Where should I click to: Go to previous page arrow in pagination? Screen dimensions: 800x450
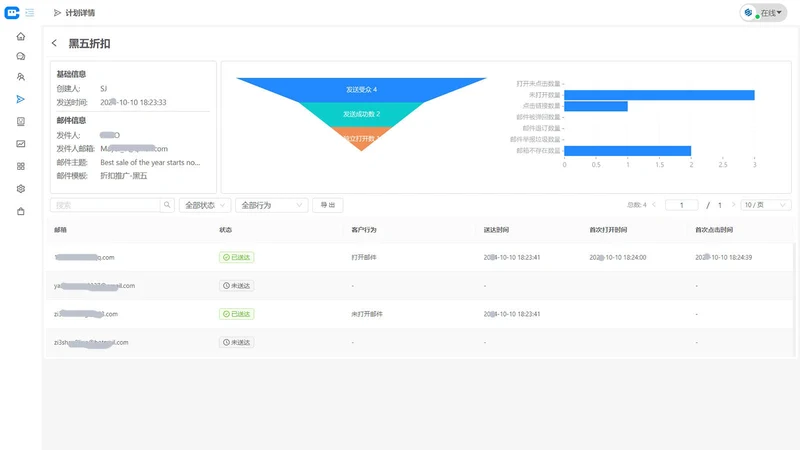(654, 205)
